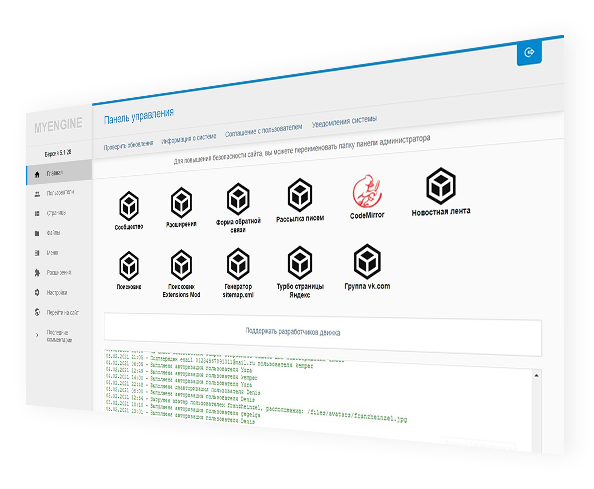Open the Рассылка писем module icon

click(300, 195)
